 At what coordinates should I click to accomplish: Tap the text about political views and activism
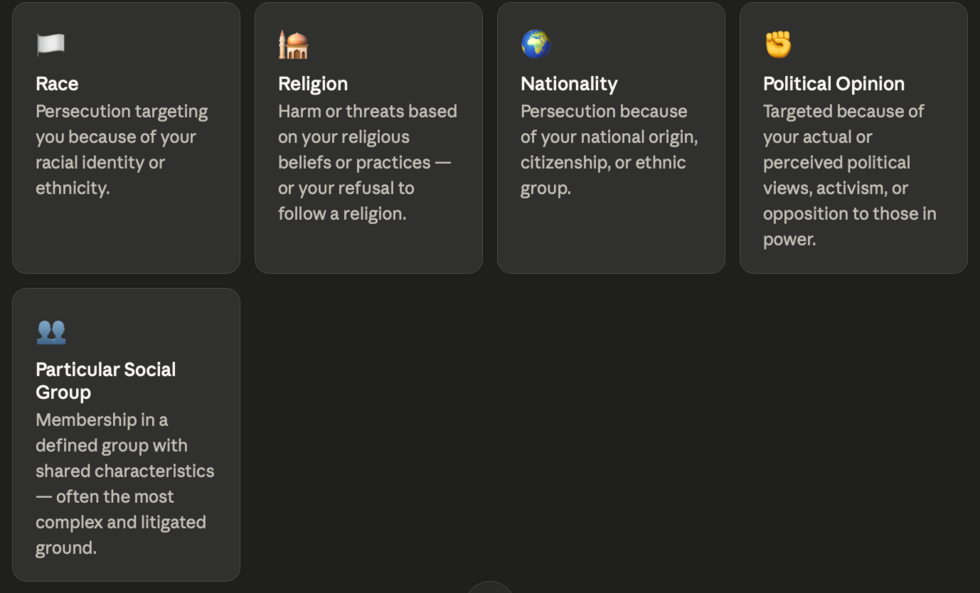pyautogui.click(x=849, y=175)
